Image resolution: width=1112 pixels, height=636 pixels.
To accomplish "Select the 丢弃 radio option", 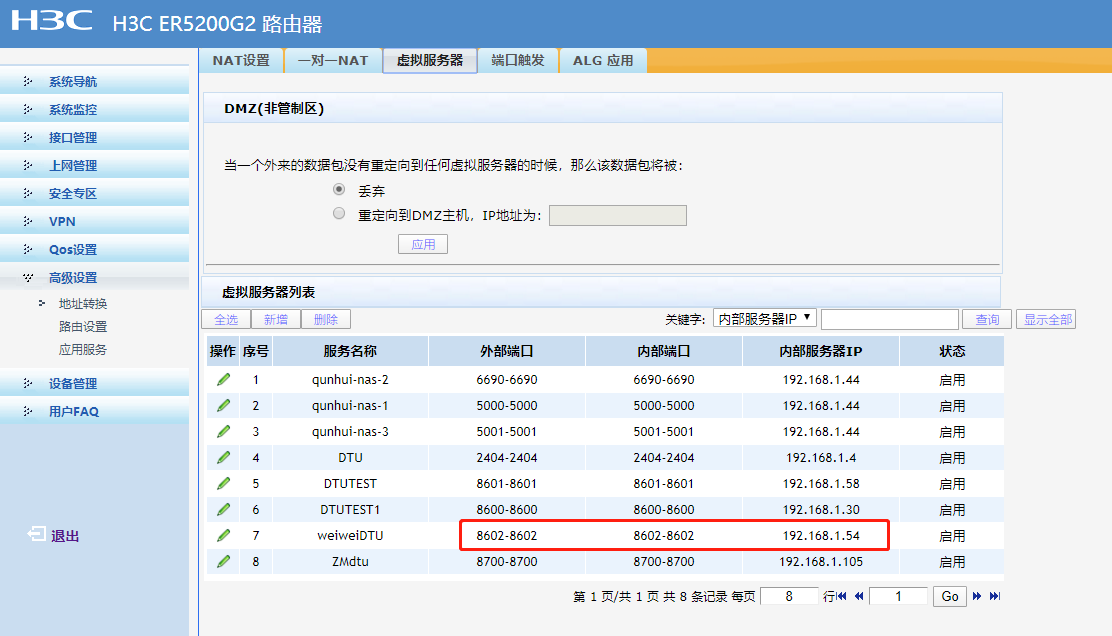I will point(339,189).
